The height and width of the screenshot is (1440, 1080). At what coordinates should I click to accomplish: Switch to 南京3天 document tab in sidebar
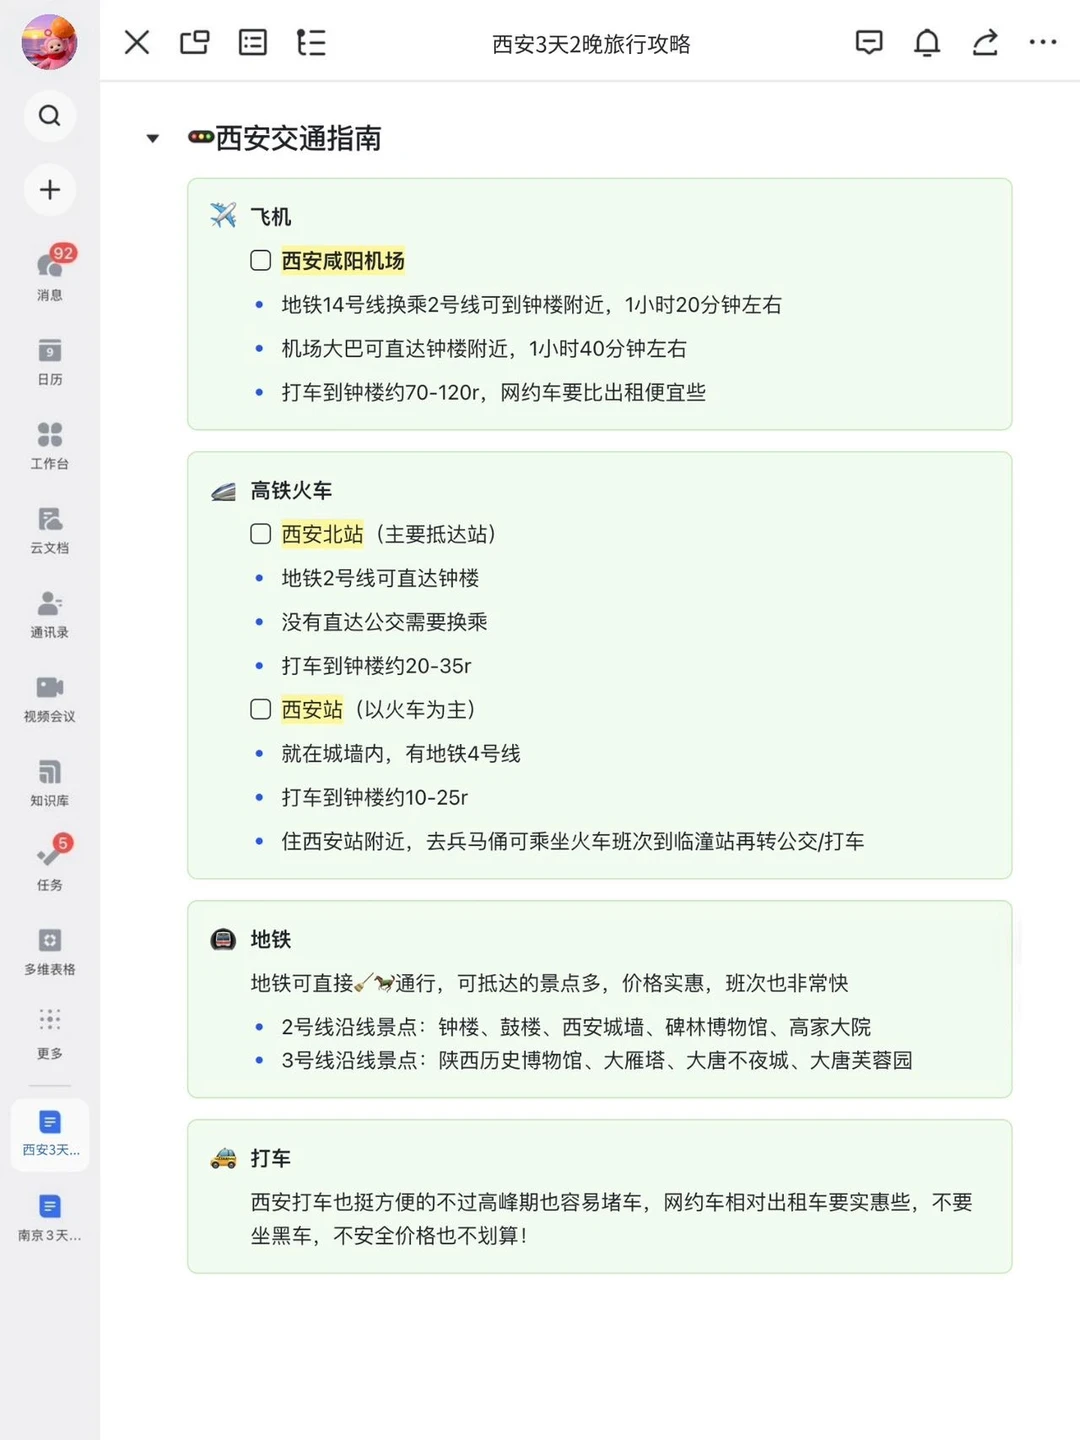point(50,1218)
